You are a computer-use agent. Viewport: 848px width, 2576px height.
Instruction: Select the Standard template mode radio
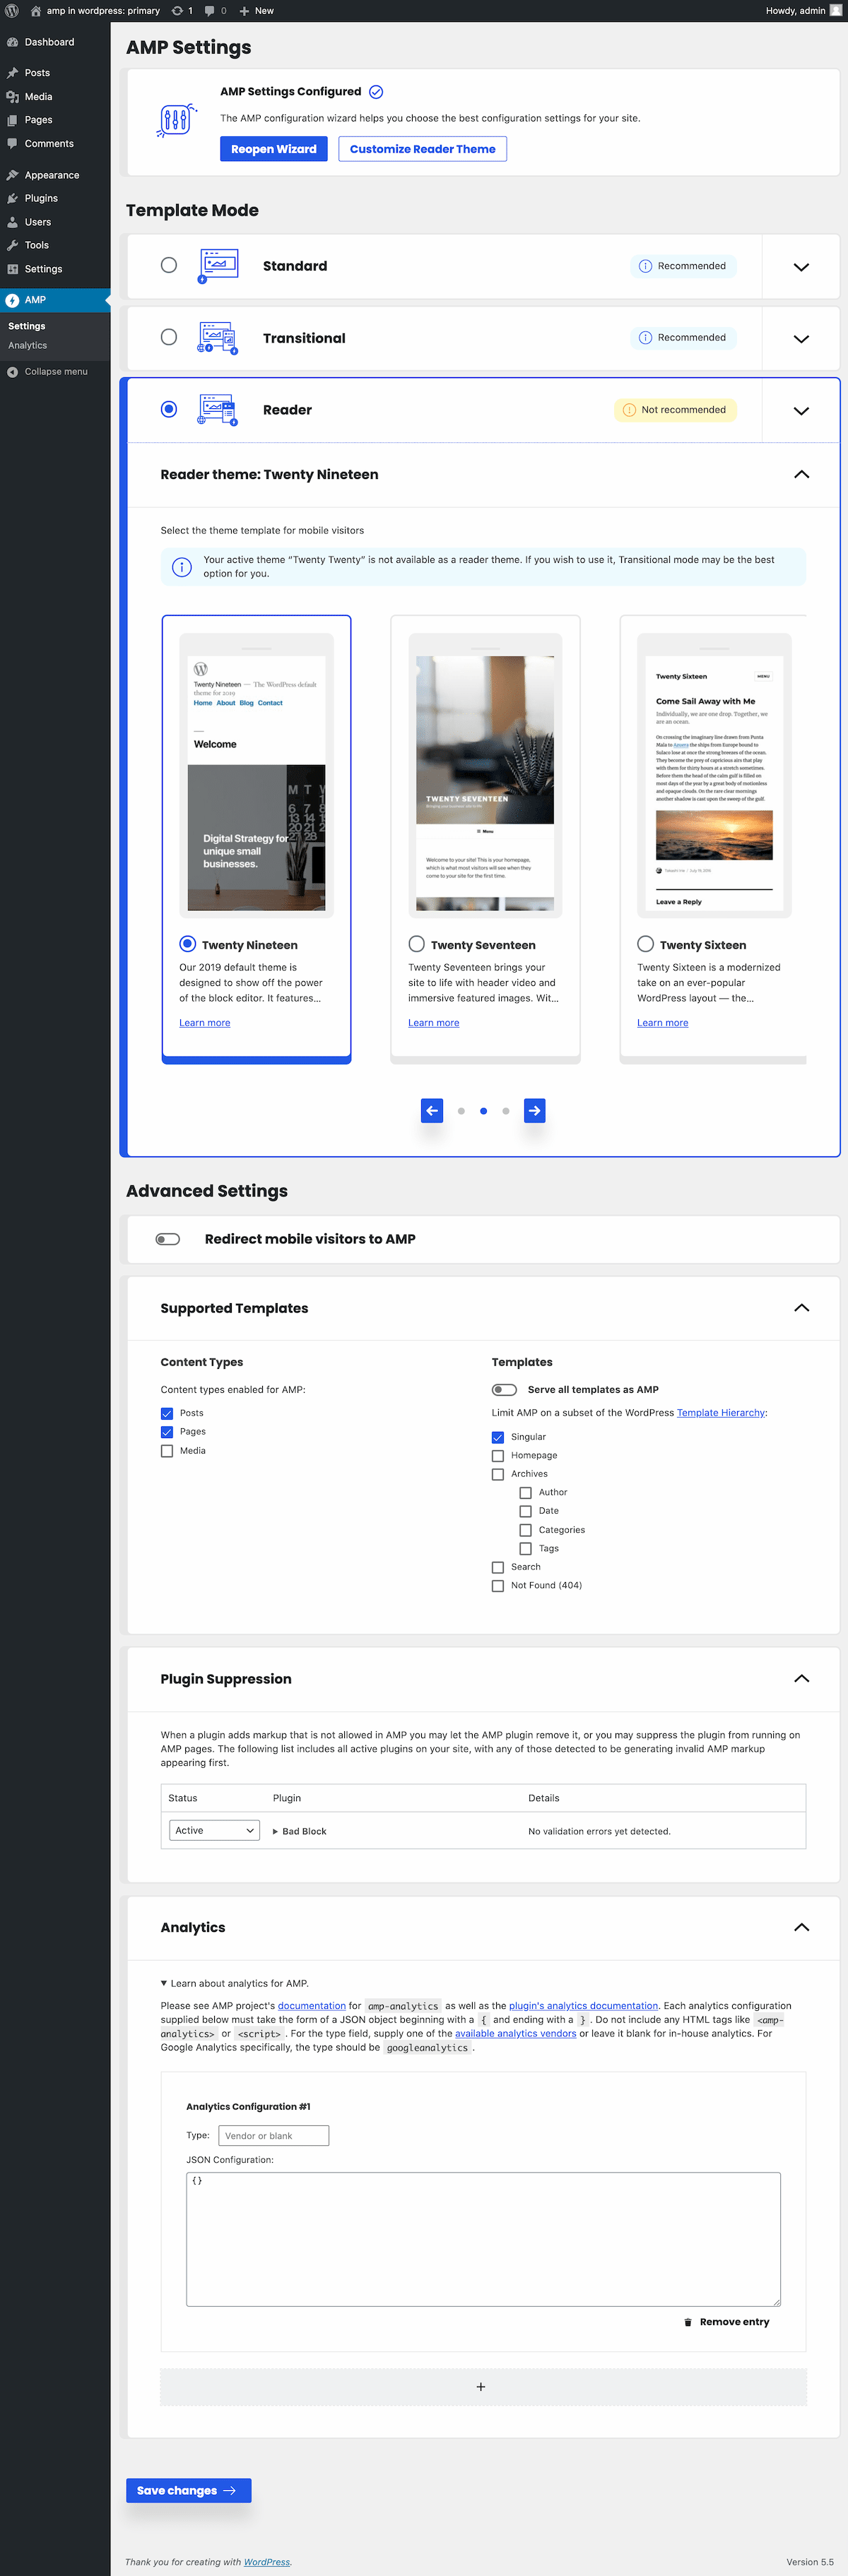(x=169, y=265)
